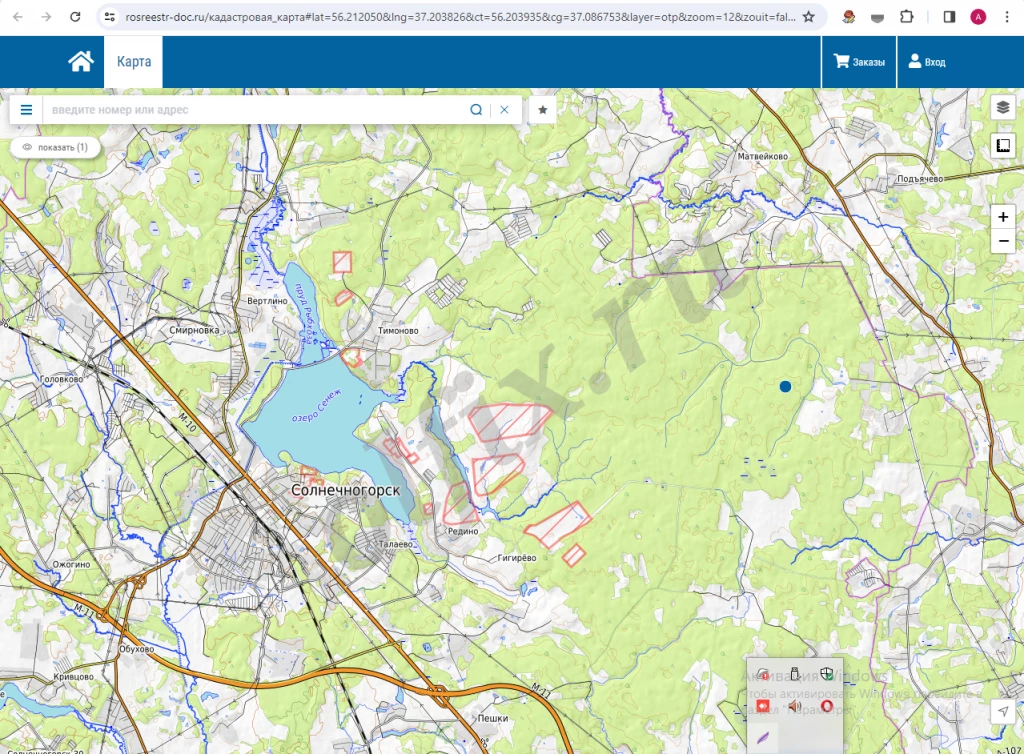The width and height of the screenshot is (1024, 754).
Task: Open the map layers panel
Action: click(x=1003, y=108)
